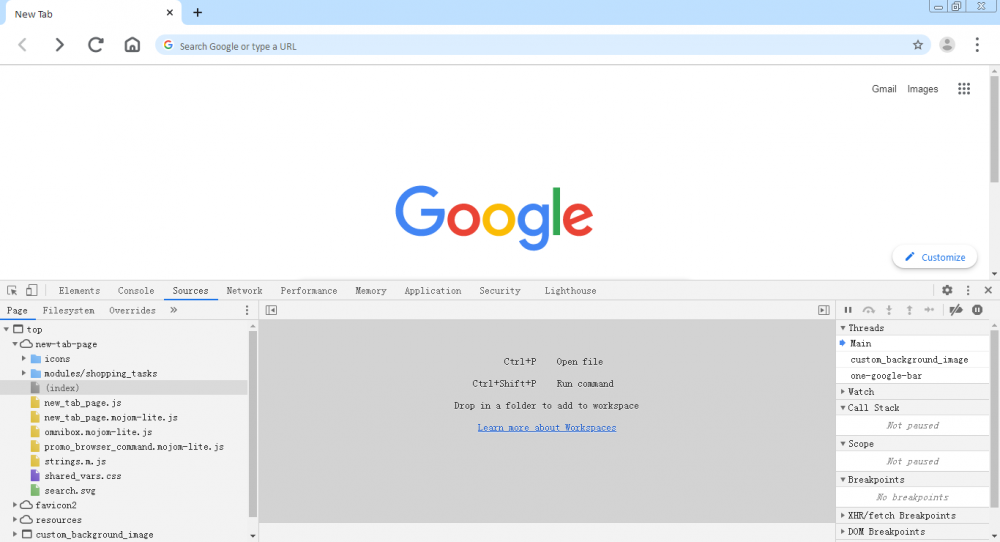Reload the page
Image resolution: width=1000 pixels, height=542 pixels.
tap(96, 45)
